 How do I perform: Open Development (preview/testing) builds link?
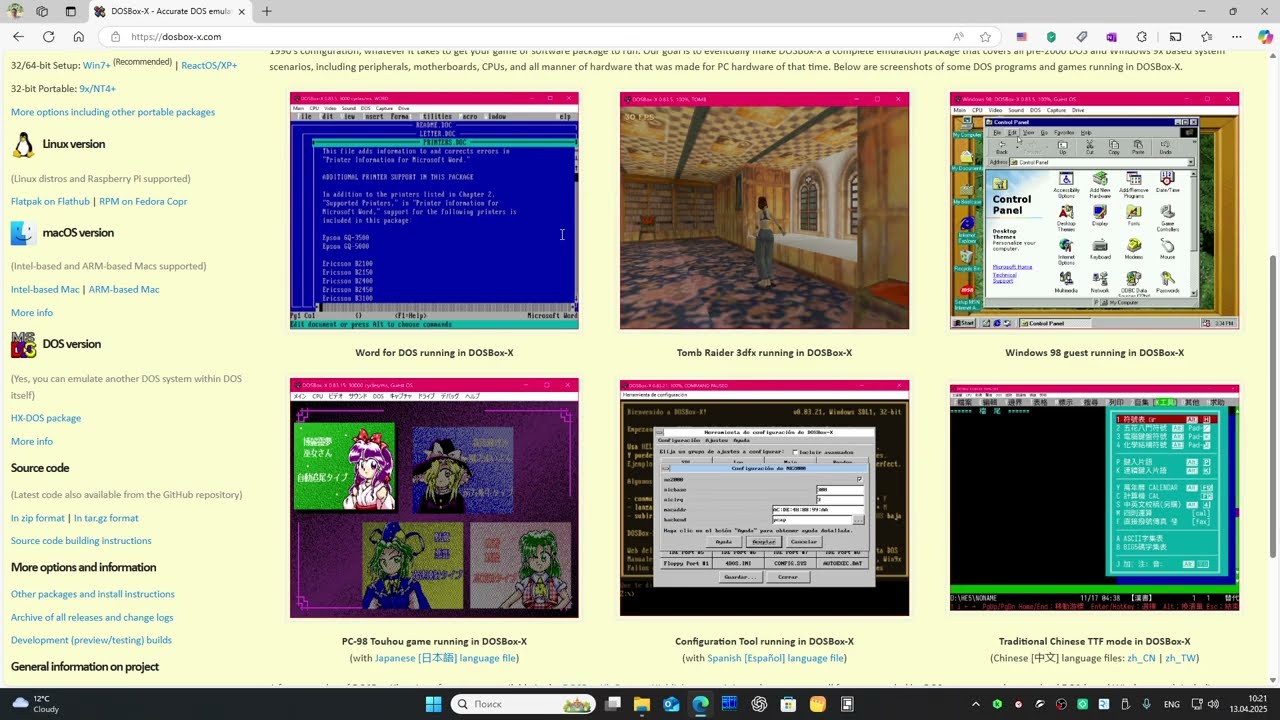pyautogui.click(x=91, y=640)
